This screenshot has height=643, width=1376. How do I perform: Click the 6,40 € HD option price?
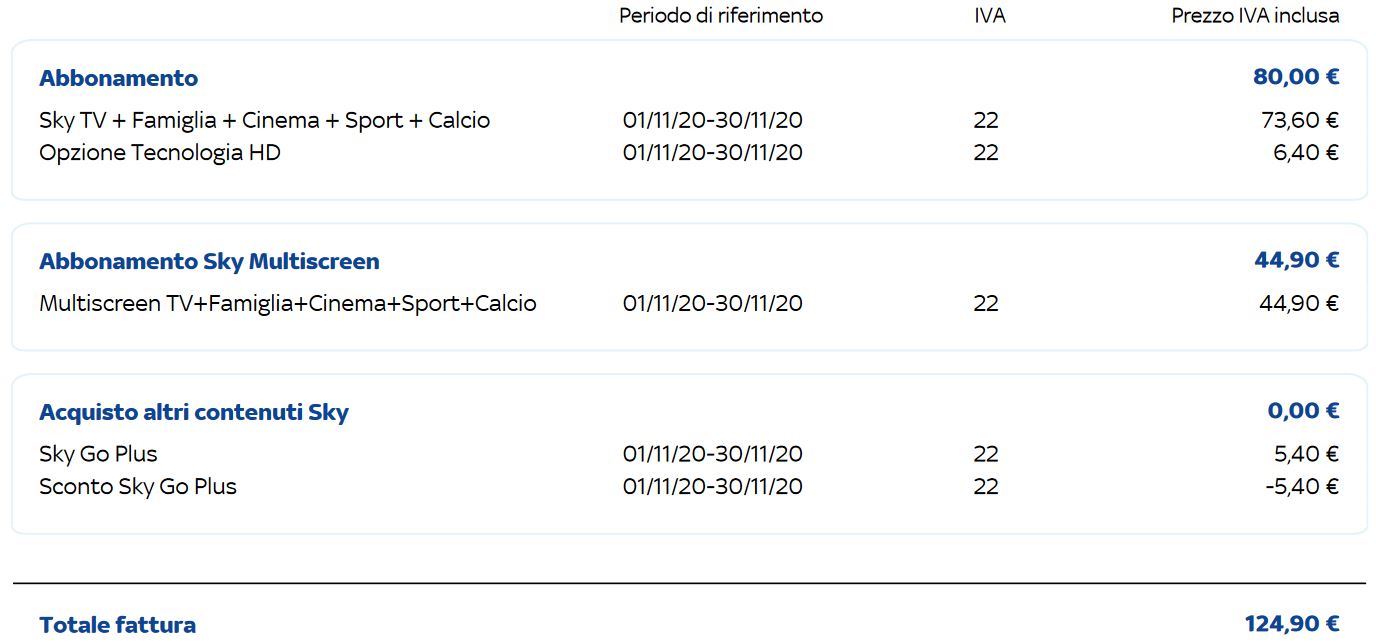(x=1306, y=153)
